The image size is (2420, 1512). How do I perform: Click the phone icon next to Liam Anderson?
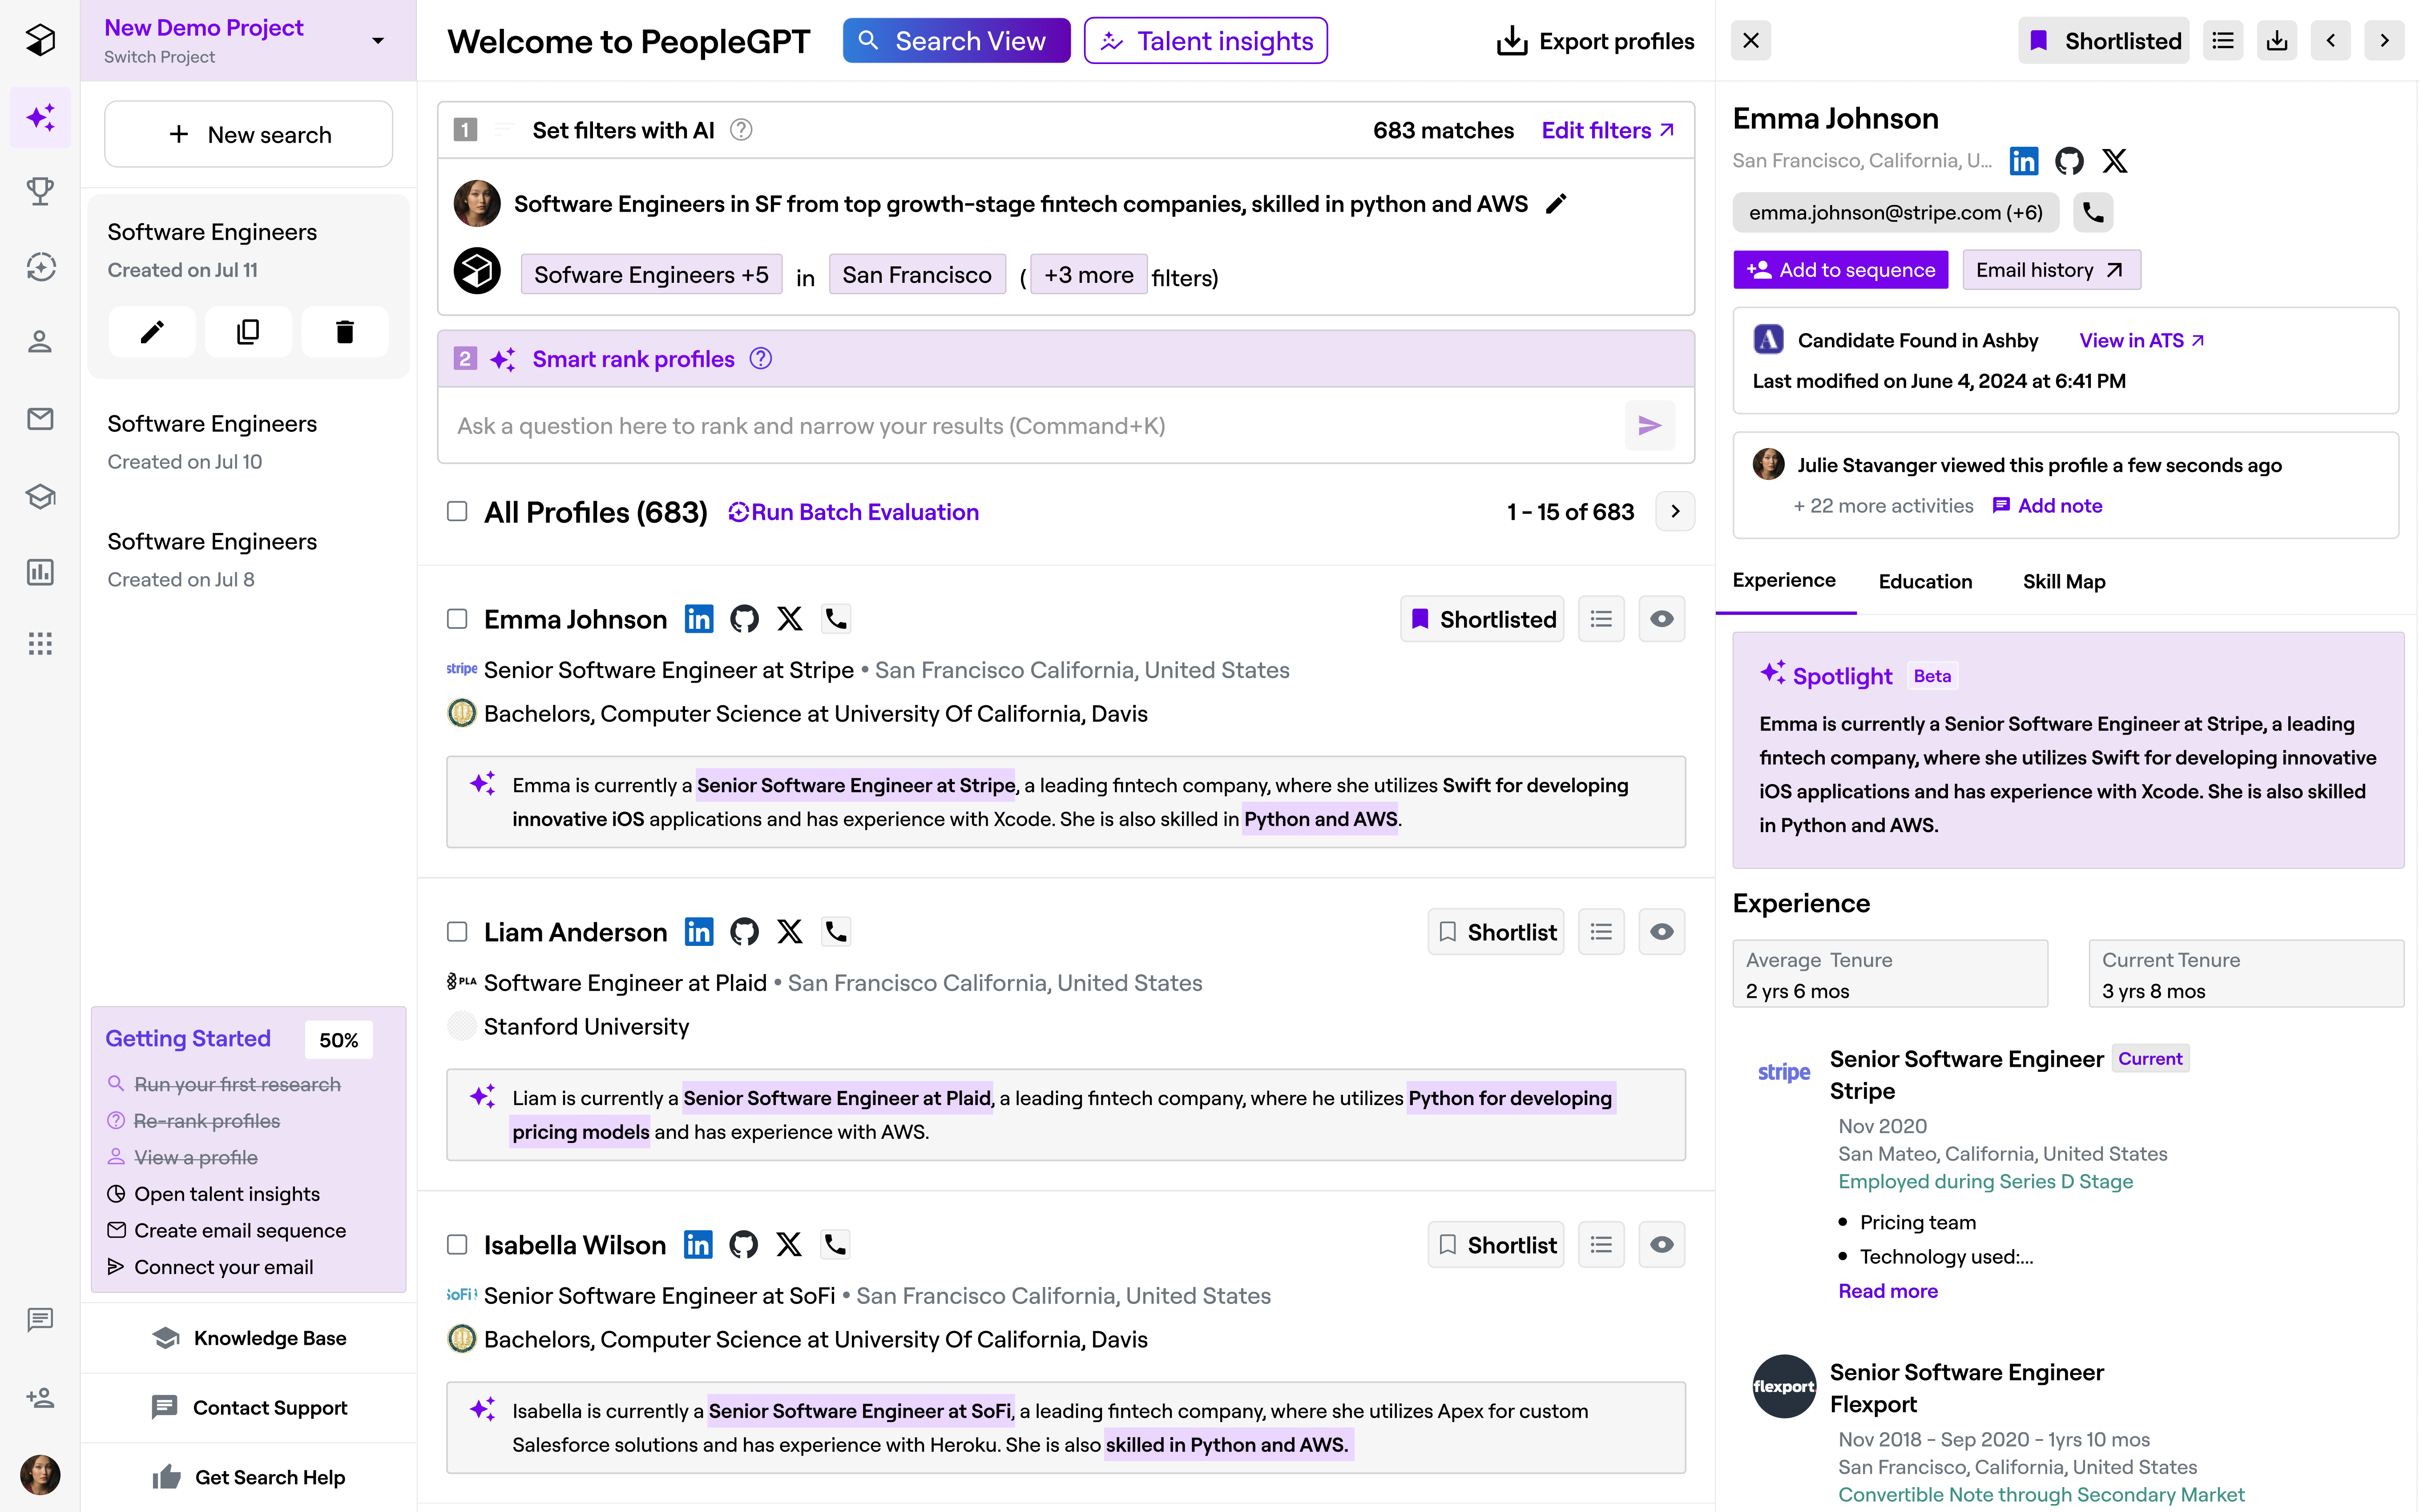click(x=836, y=932)
